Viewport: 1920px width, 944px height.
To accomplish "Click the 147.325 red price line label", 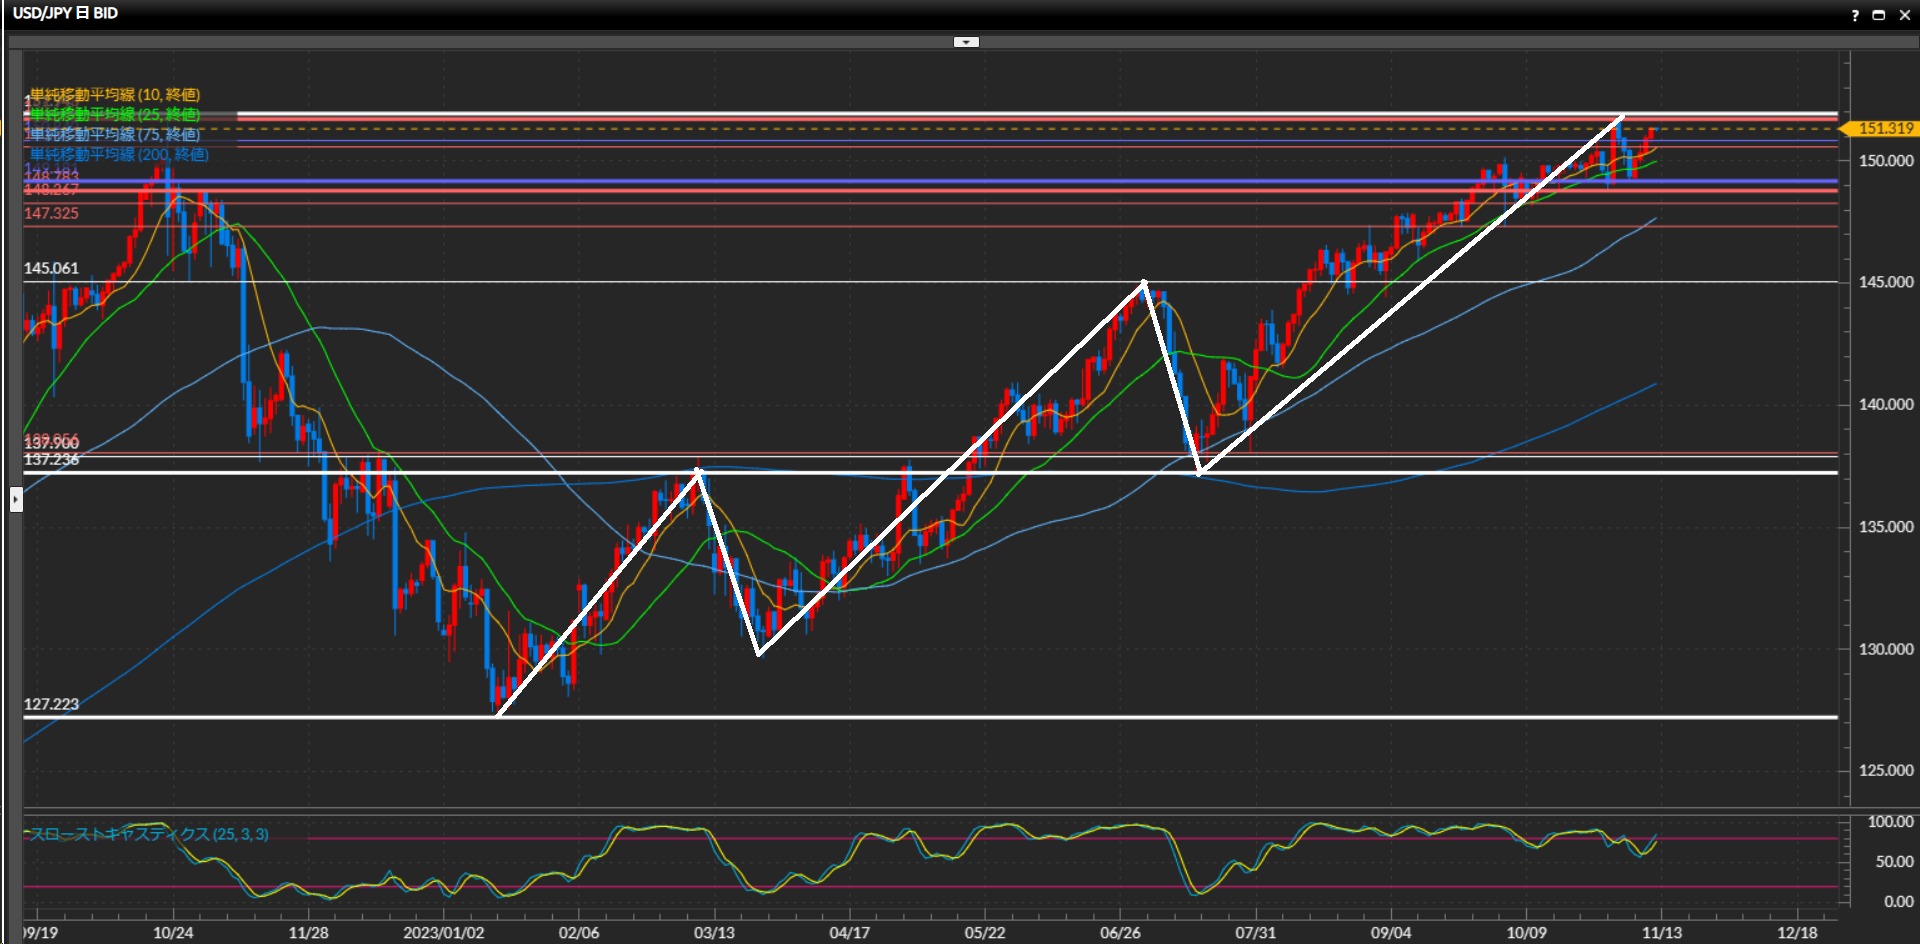I will click(x=51, y=213).
